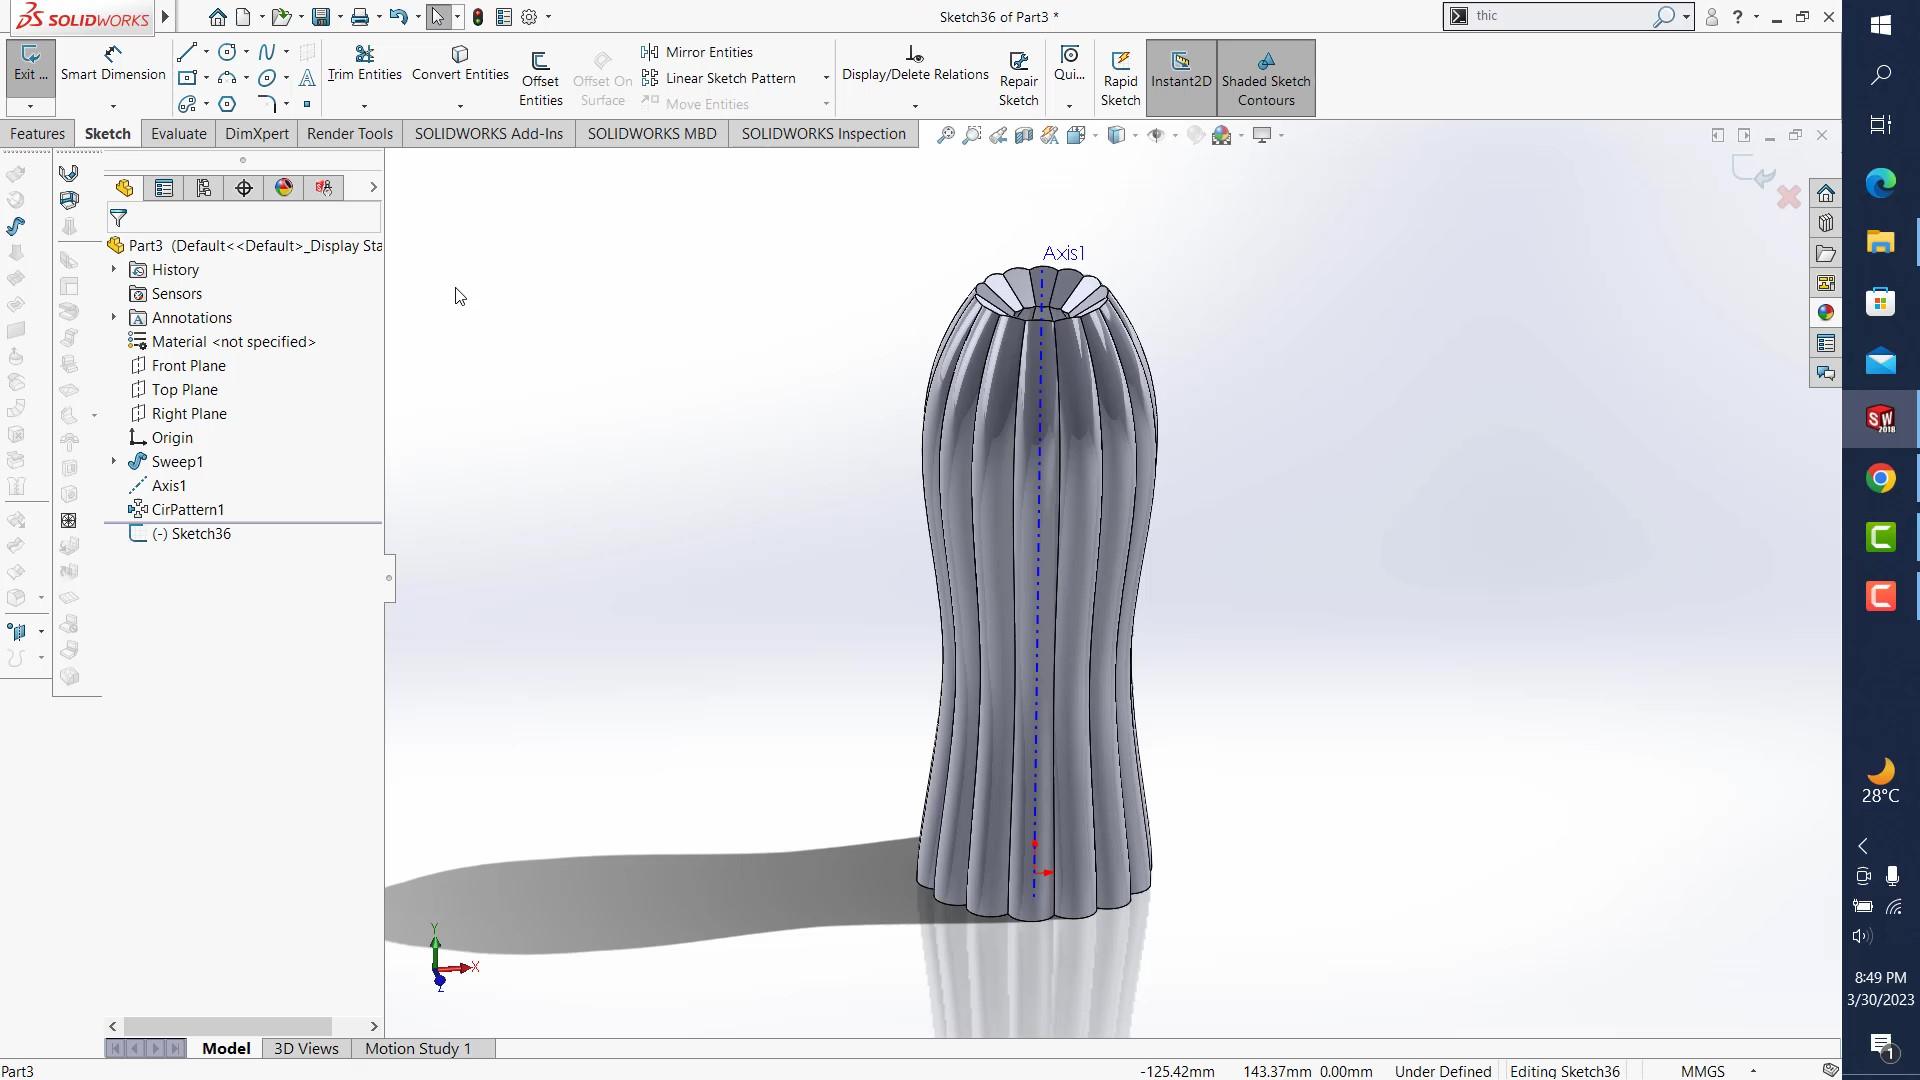The width and height of the screenshot is (1920, 1080).
Task: Open the Repair Sketch tool
Action: click(x=1018, y=78)
